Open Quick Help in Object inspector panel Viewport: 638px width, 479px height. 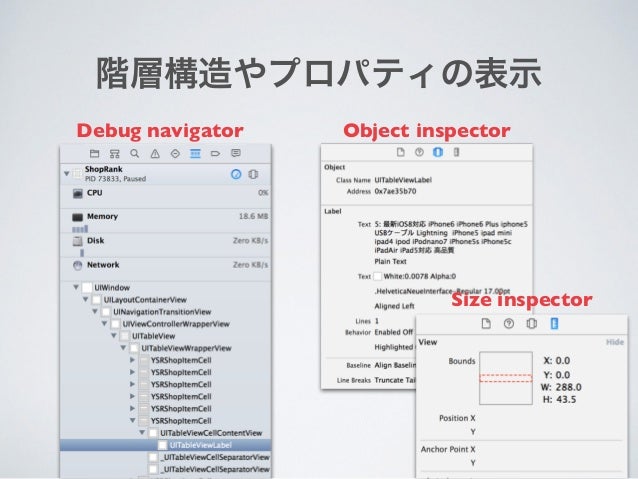coord(419,152)
